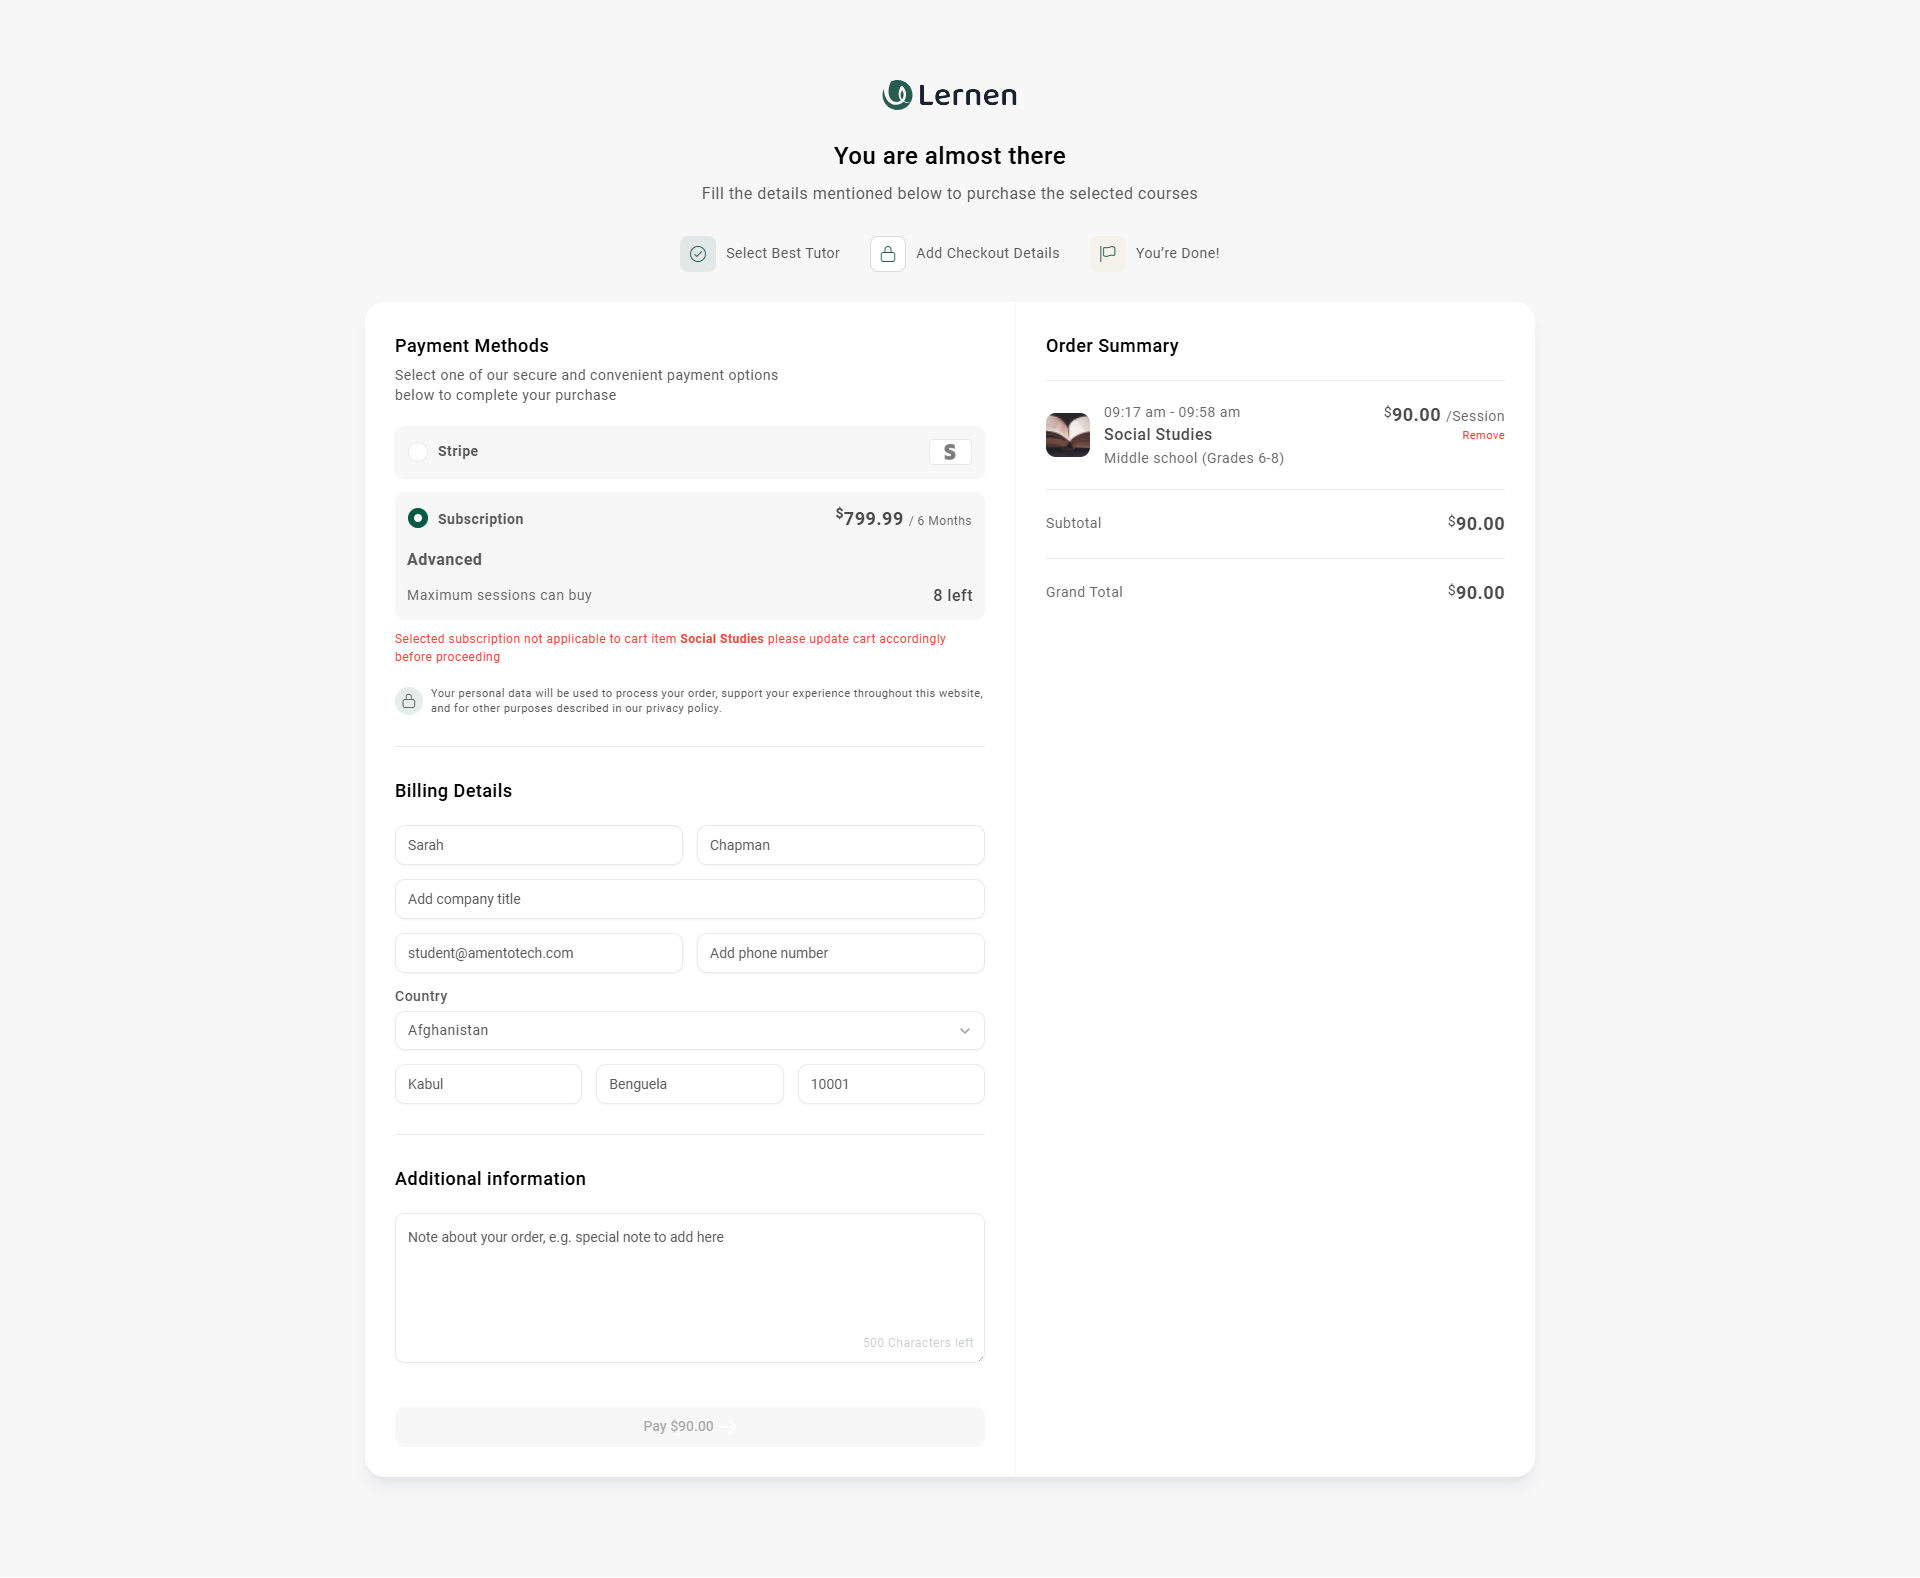Click the Stripe S logo icon
Image resolution: width=1920 pixels, height=1578 pixels.
[950, 452]
